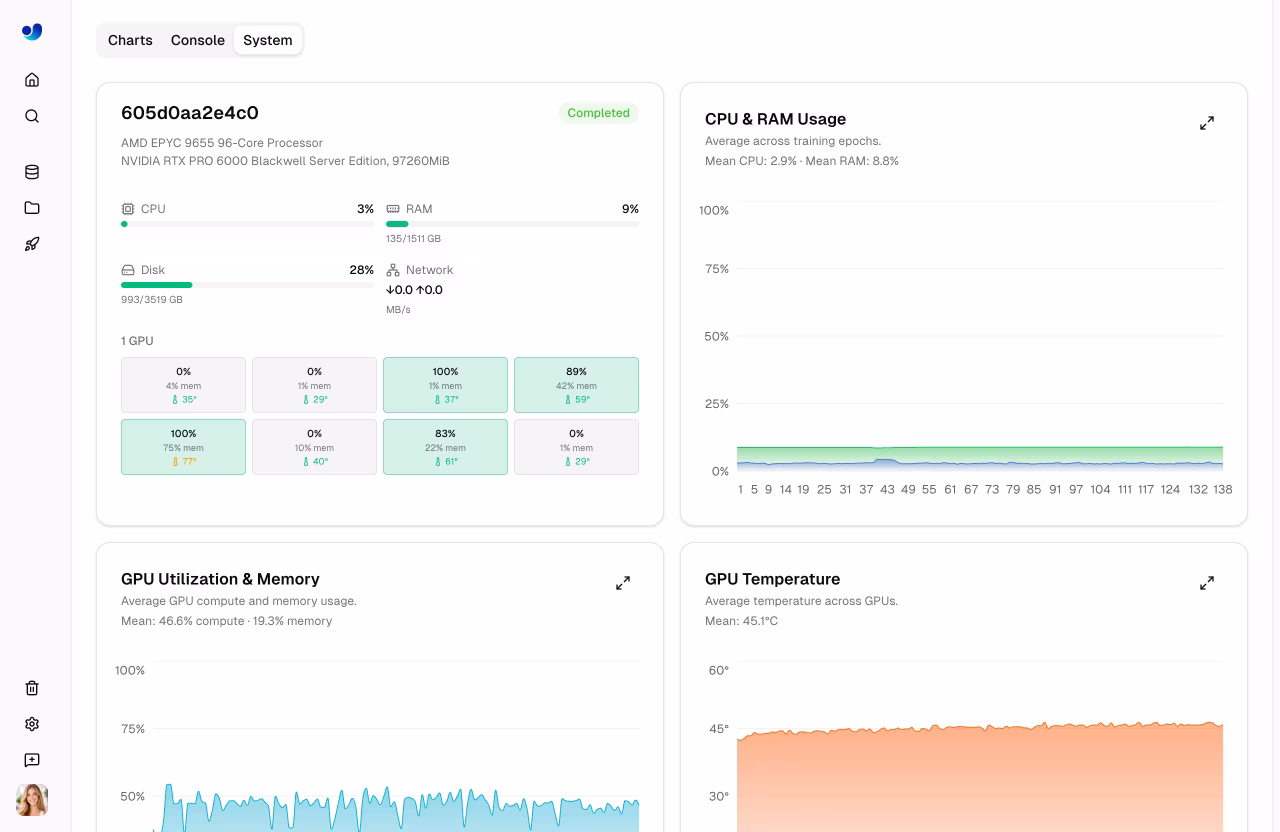This screenshot has width=1280, height=832.
Task: Click the GPU Utilization & Memory title
Action: pos(220,579)
